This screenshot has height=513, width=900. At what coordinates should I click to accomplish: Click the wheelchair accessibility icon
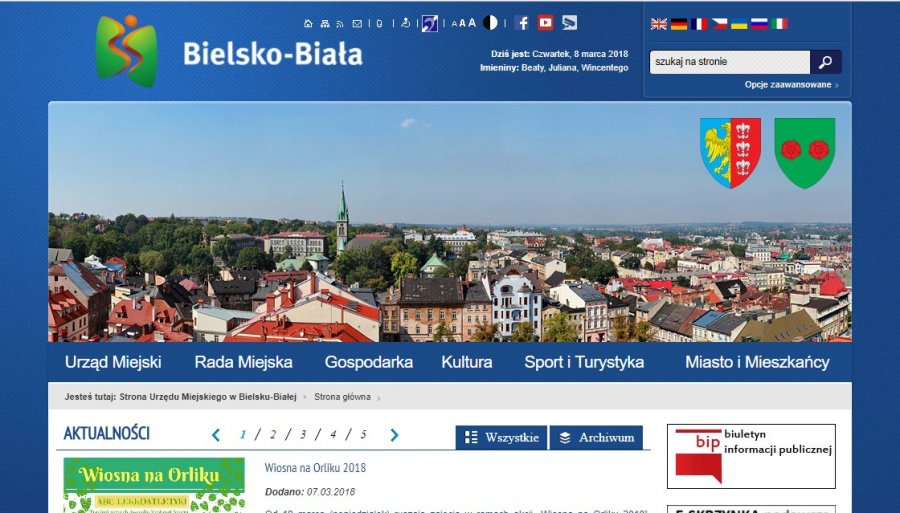[x=406, y=23]
